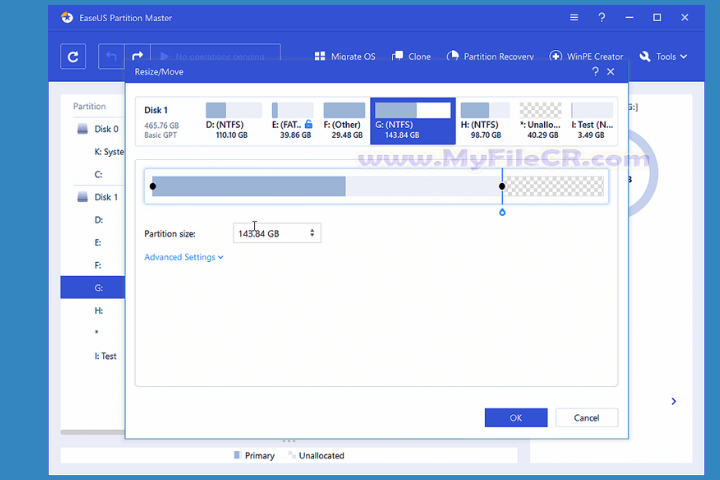Select the E: (FAT) 39.86 GB partition block
Viewport: 720px width, 480px height.
tap(292, 121)
